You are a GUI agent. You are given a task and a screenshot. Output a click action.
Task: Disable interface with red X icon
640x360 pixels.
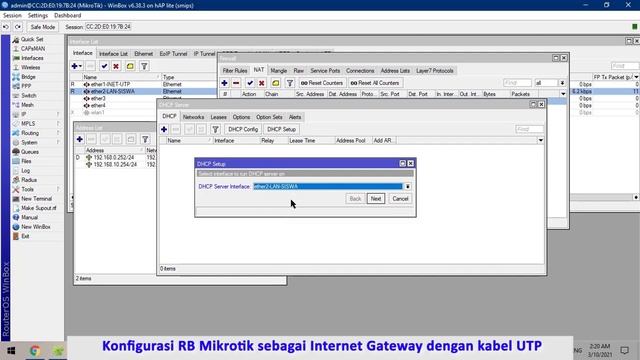pos(116,66)
